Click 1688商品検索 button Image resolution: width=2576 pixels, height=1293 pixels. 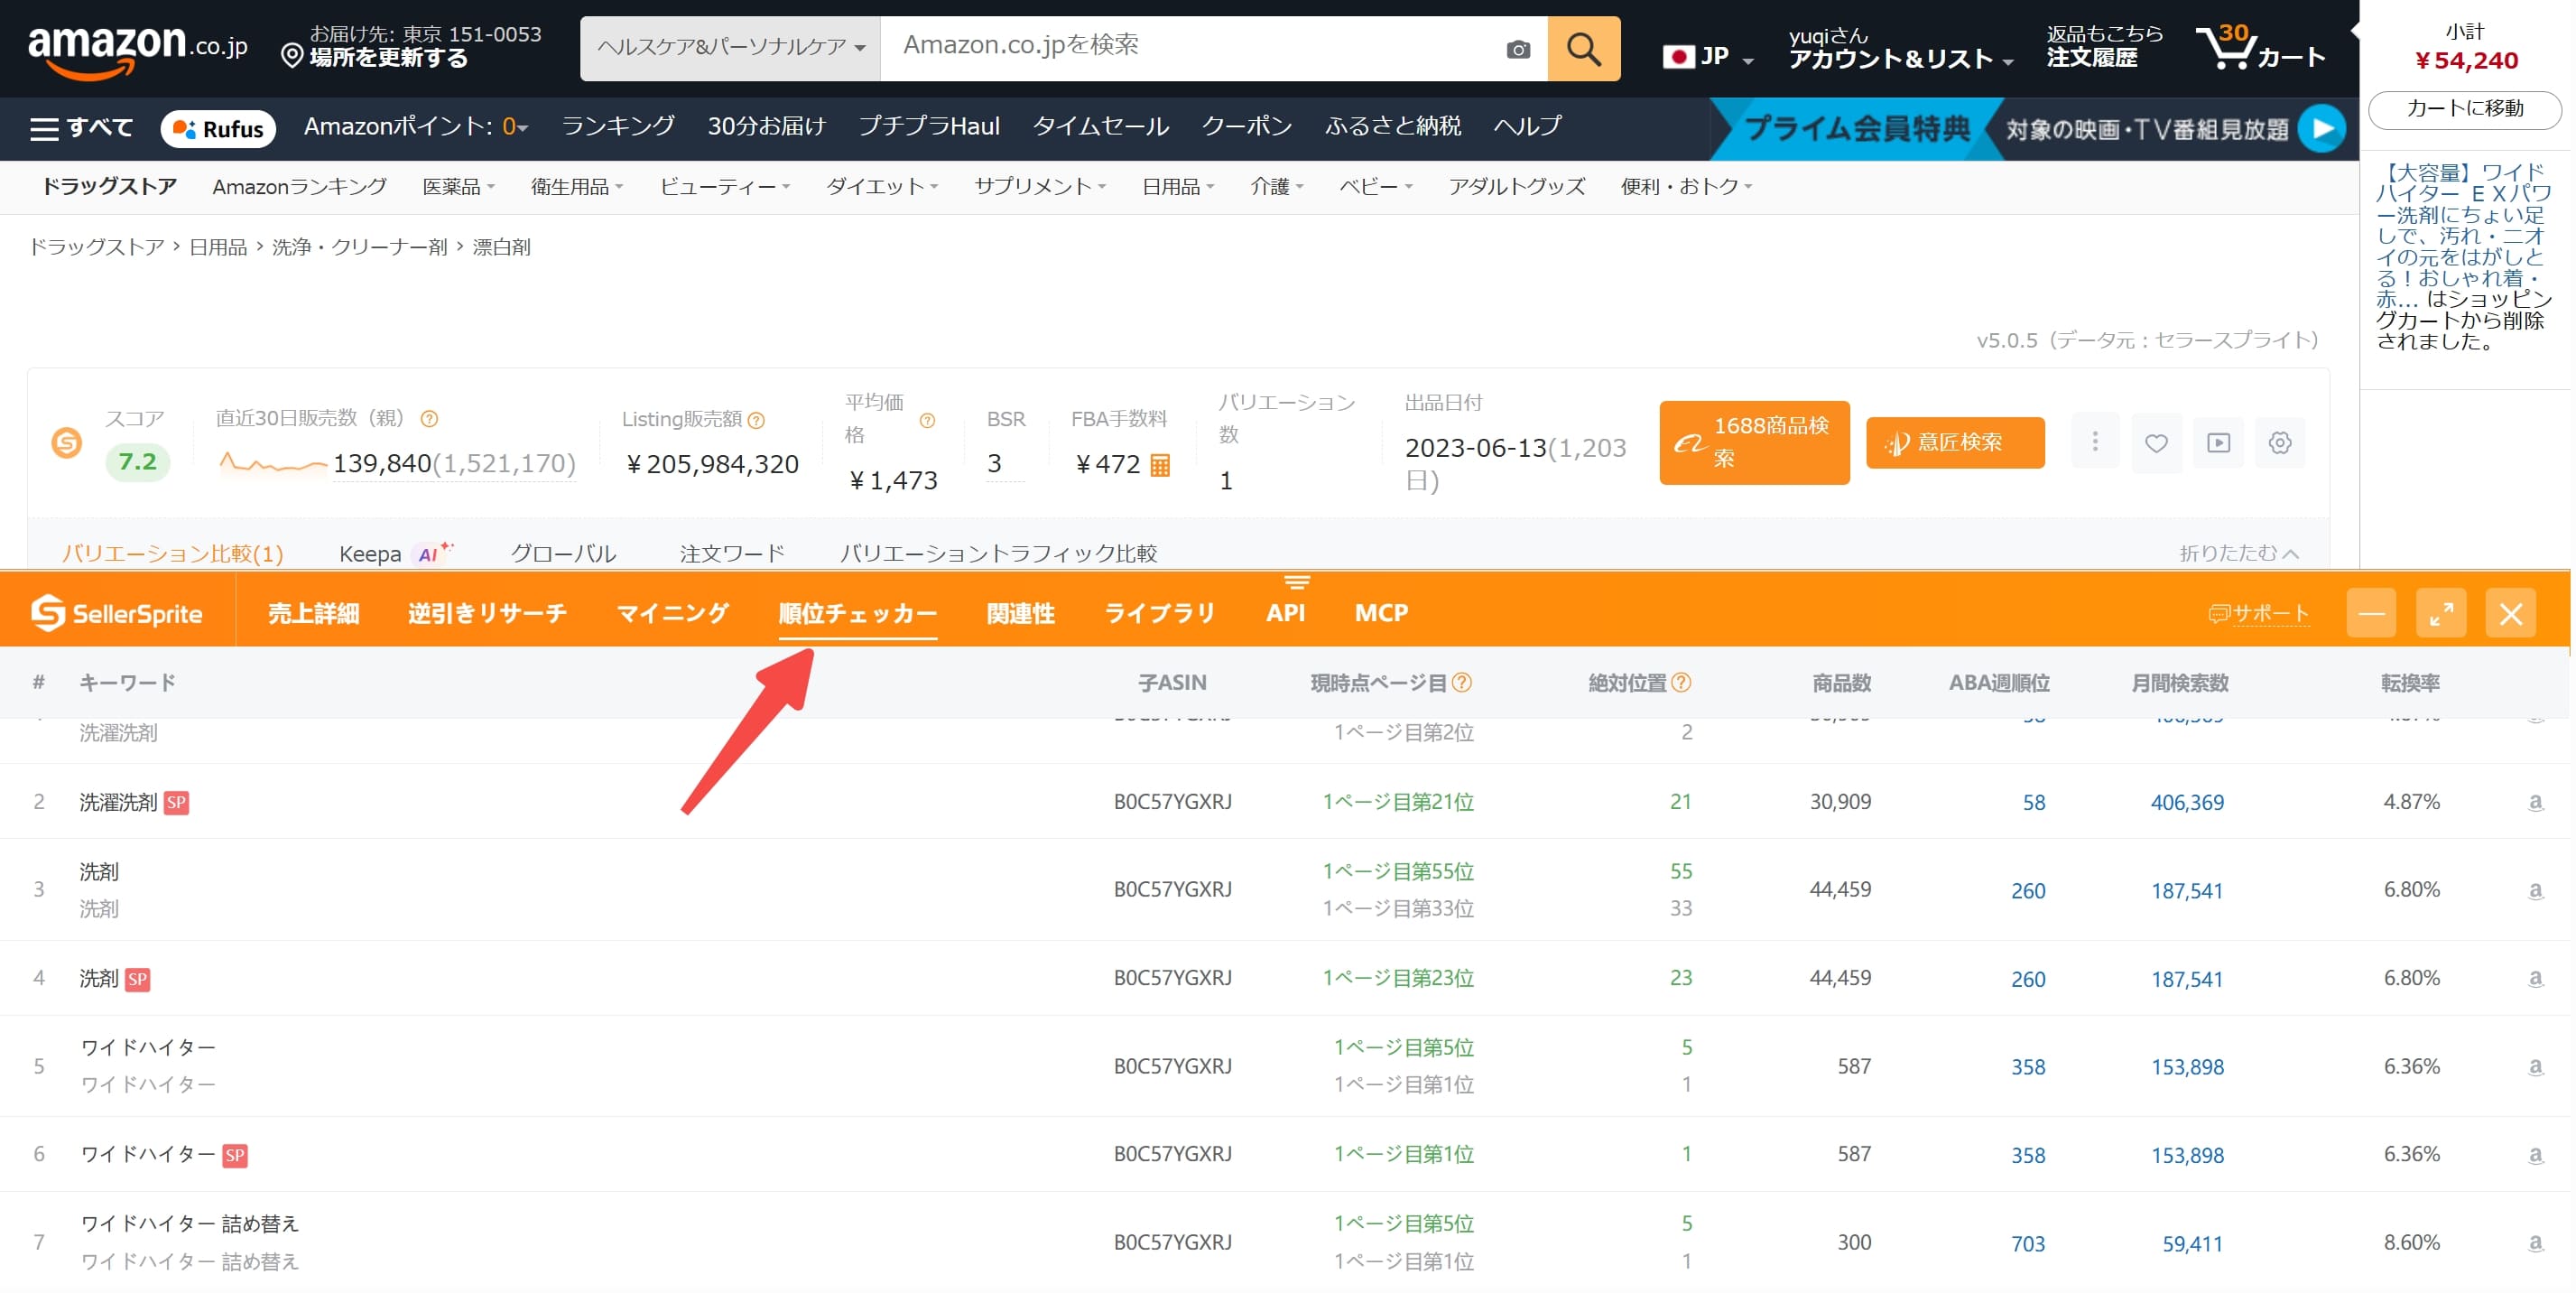[1756, 442]
